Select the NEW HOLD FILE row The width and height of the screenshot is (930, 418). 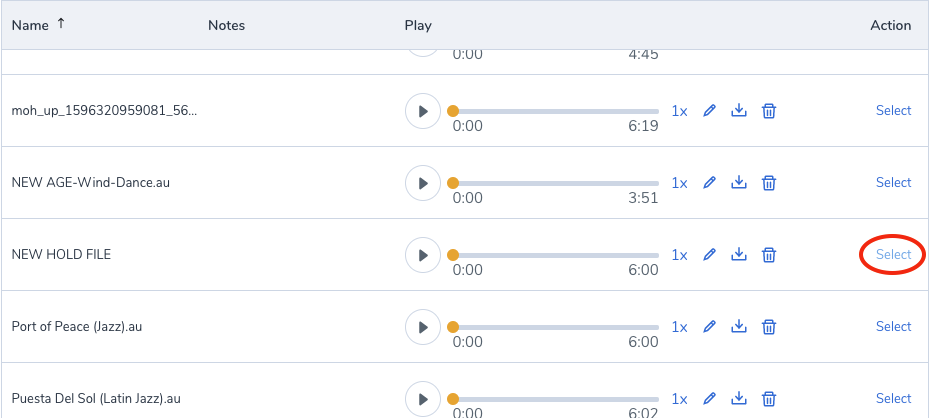pyautogui.click(x=893, y=255)
